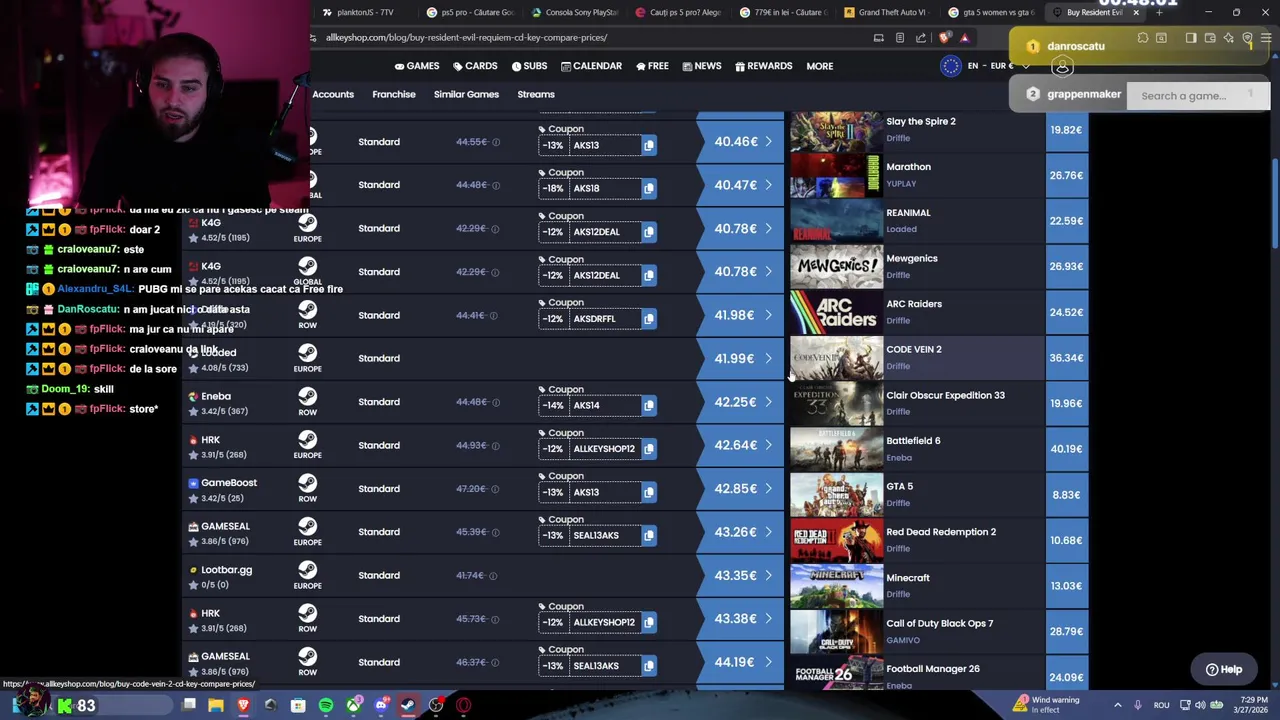Click the Search a game field
The width and height of the screenshot is (1280, 720).
click(1198, 96)
